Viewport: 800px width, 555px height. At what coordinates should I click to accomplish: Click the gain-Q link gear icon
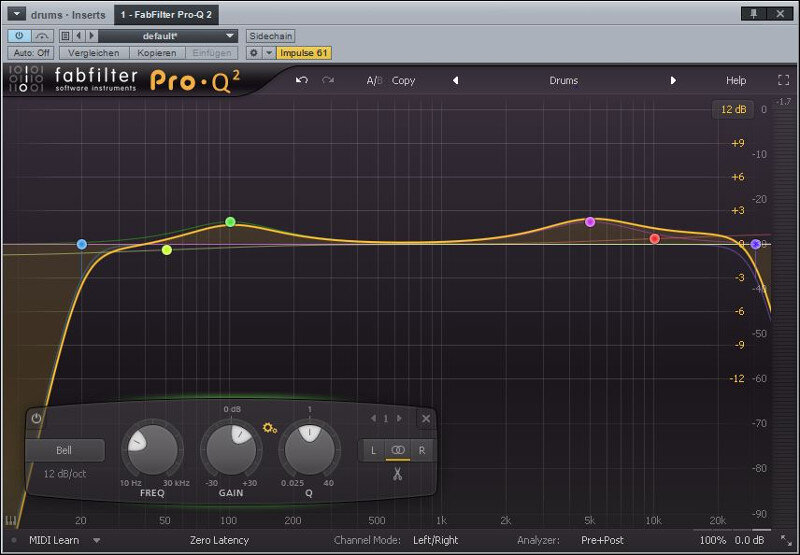point(269,428)
